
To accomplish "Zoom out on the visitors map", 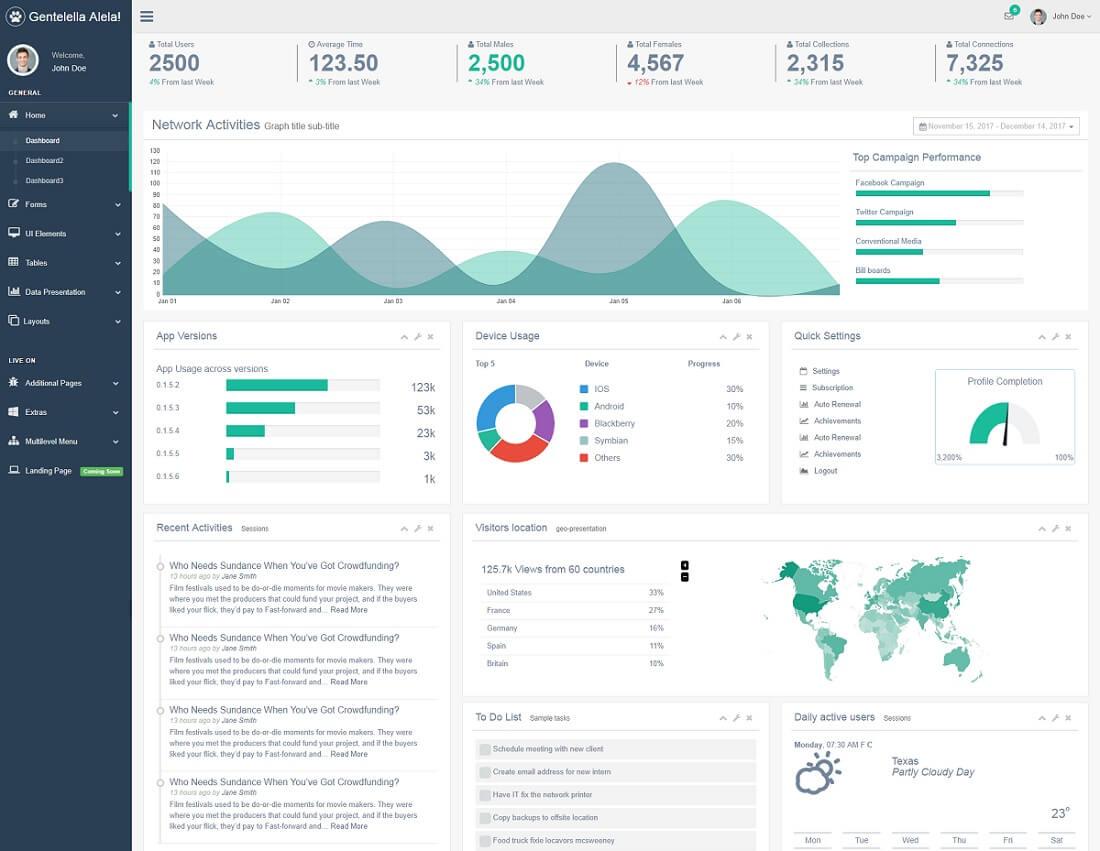I will [685, 577].
